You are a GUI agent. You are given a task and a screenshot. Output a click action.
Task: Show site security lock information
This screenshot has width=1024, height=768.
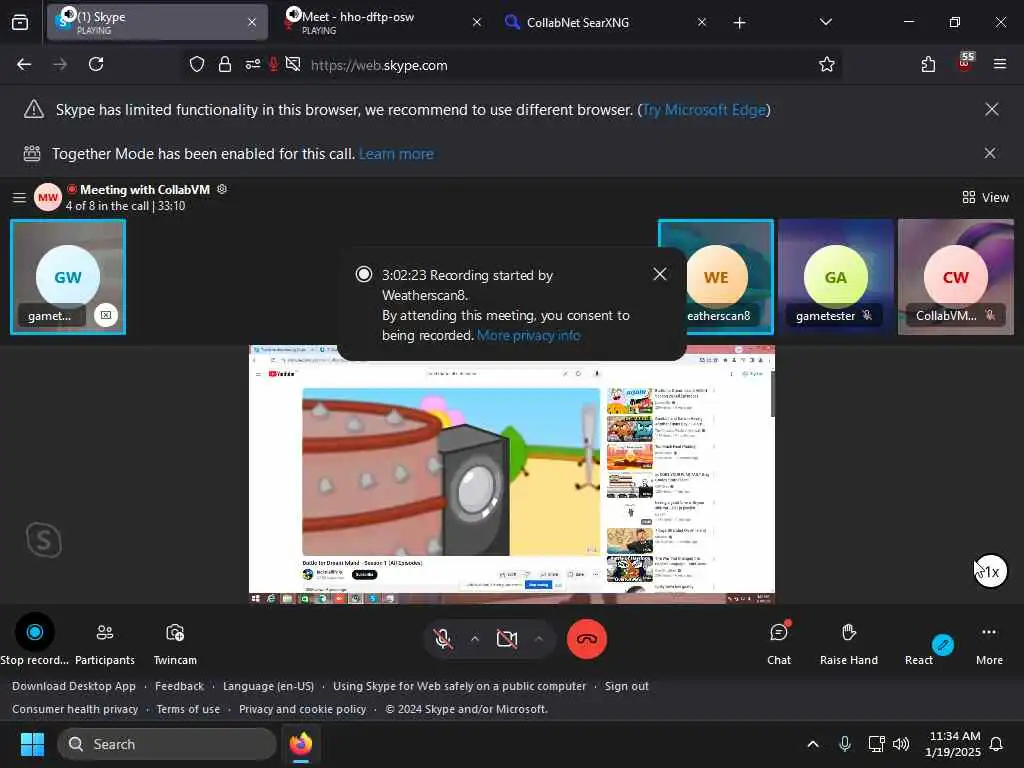225,64
